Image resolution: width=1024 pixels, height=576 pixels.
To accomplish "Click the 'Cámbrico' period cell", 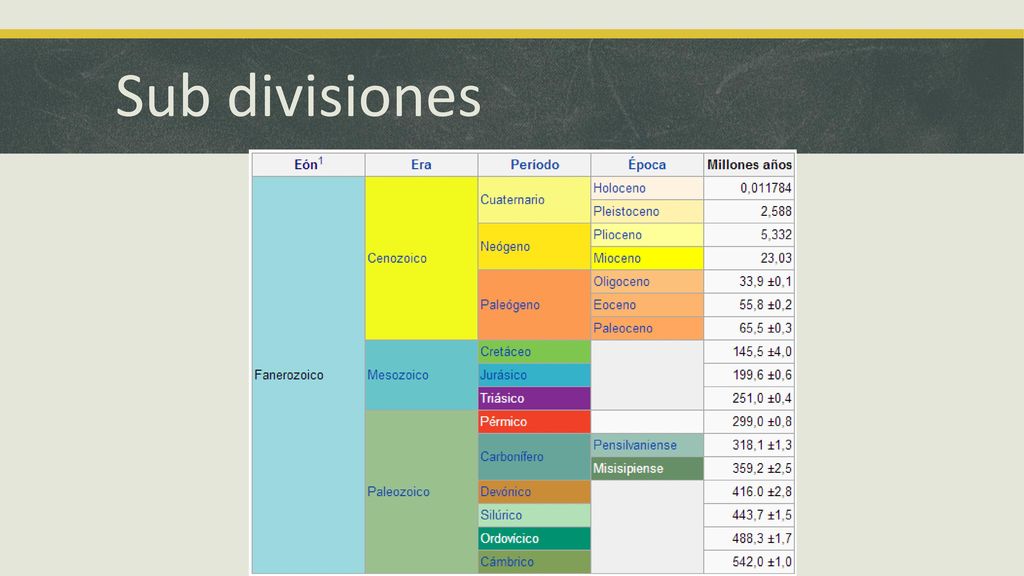I will tap(534, 562).
